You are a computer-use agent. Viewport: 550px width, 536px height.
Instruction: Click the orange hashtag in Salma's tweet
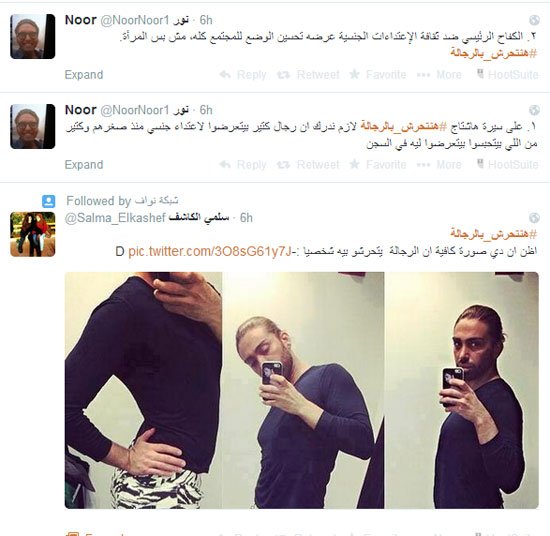[x=494, y=233]
